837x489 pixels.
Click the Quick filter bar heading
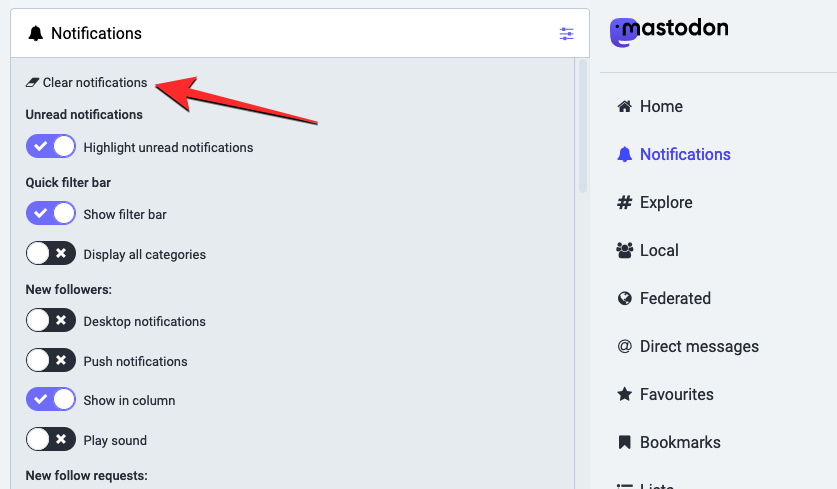(x=68, y=183)
